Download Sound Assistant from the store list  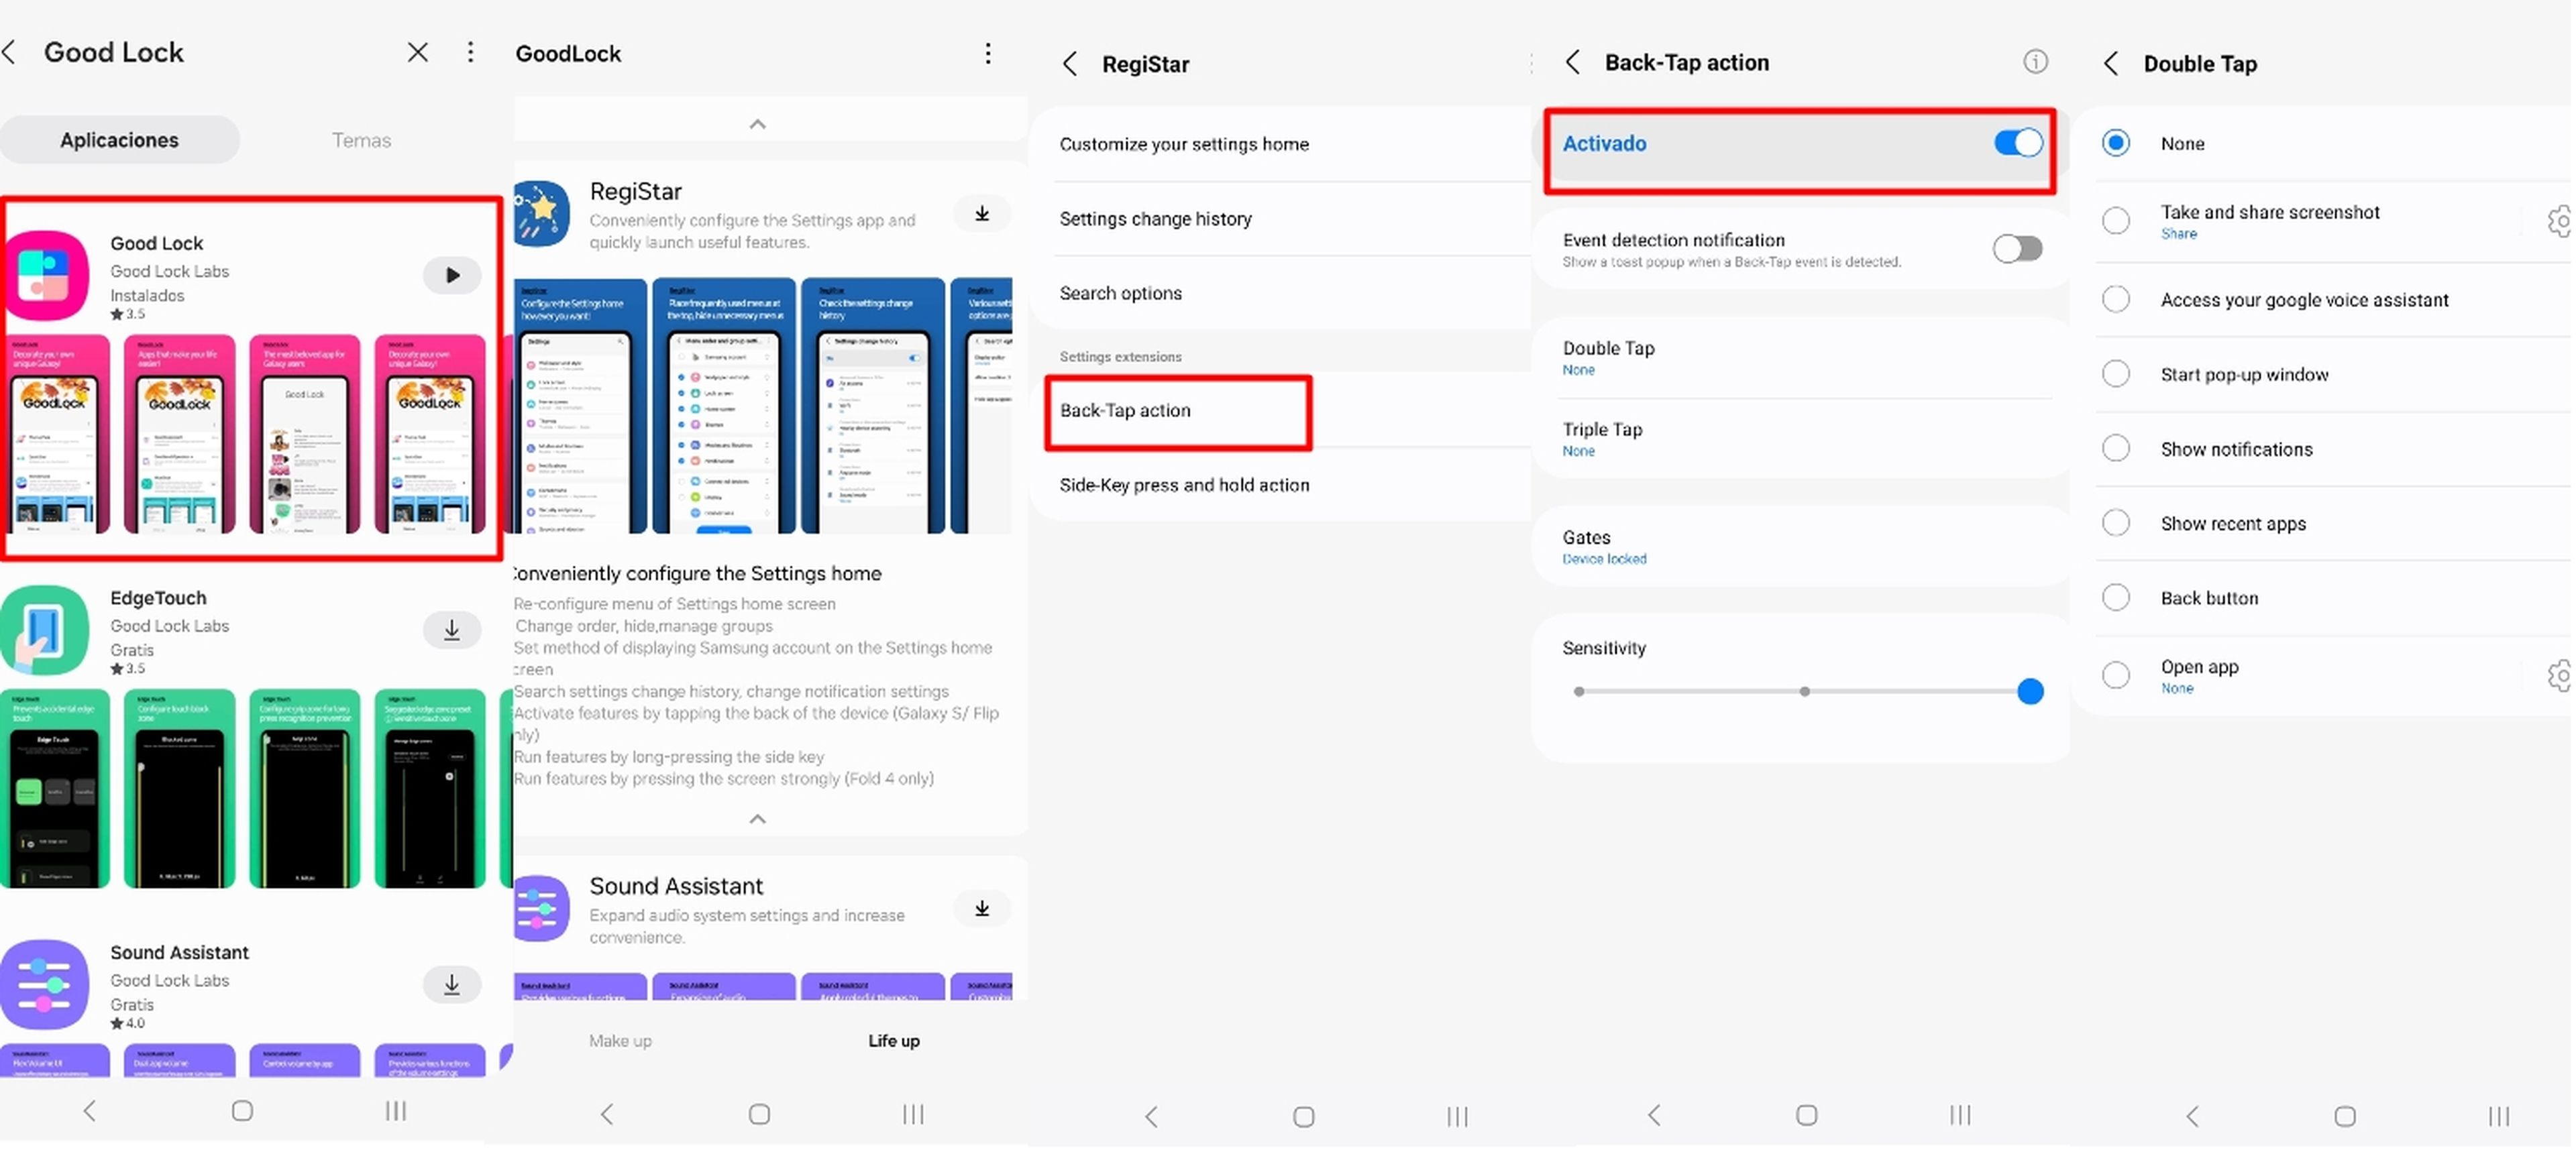pos(452,985)
